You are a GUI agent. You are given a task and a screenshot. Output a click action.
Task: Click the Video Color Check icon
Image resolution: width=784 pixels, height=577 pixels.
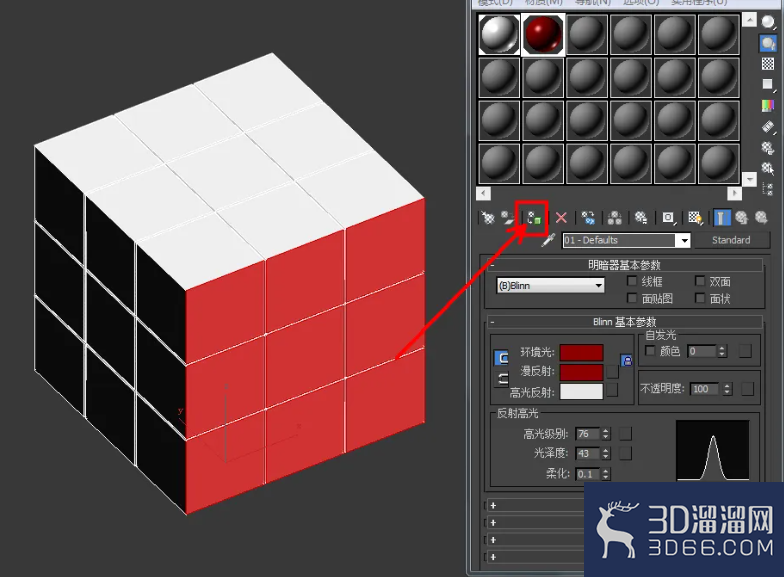pos(768,106)
